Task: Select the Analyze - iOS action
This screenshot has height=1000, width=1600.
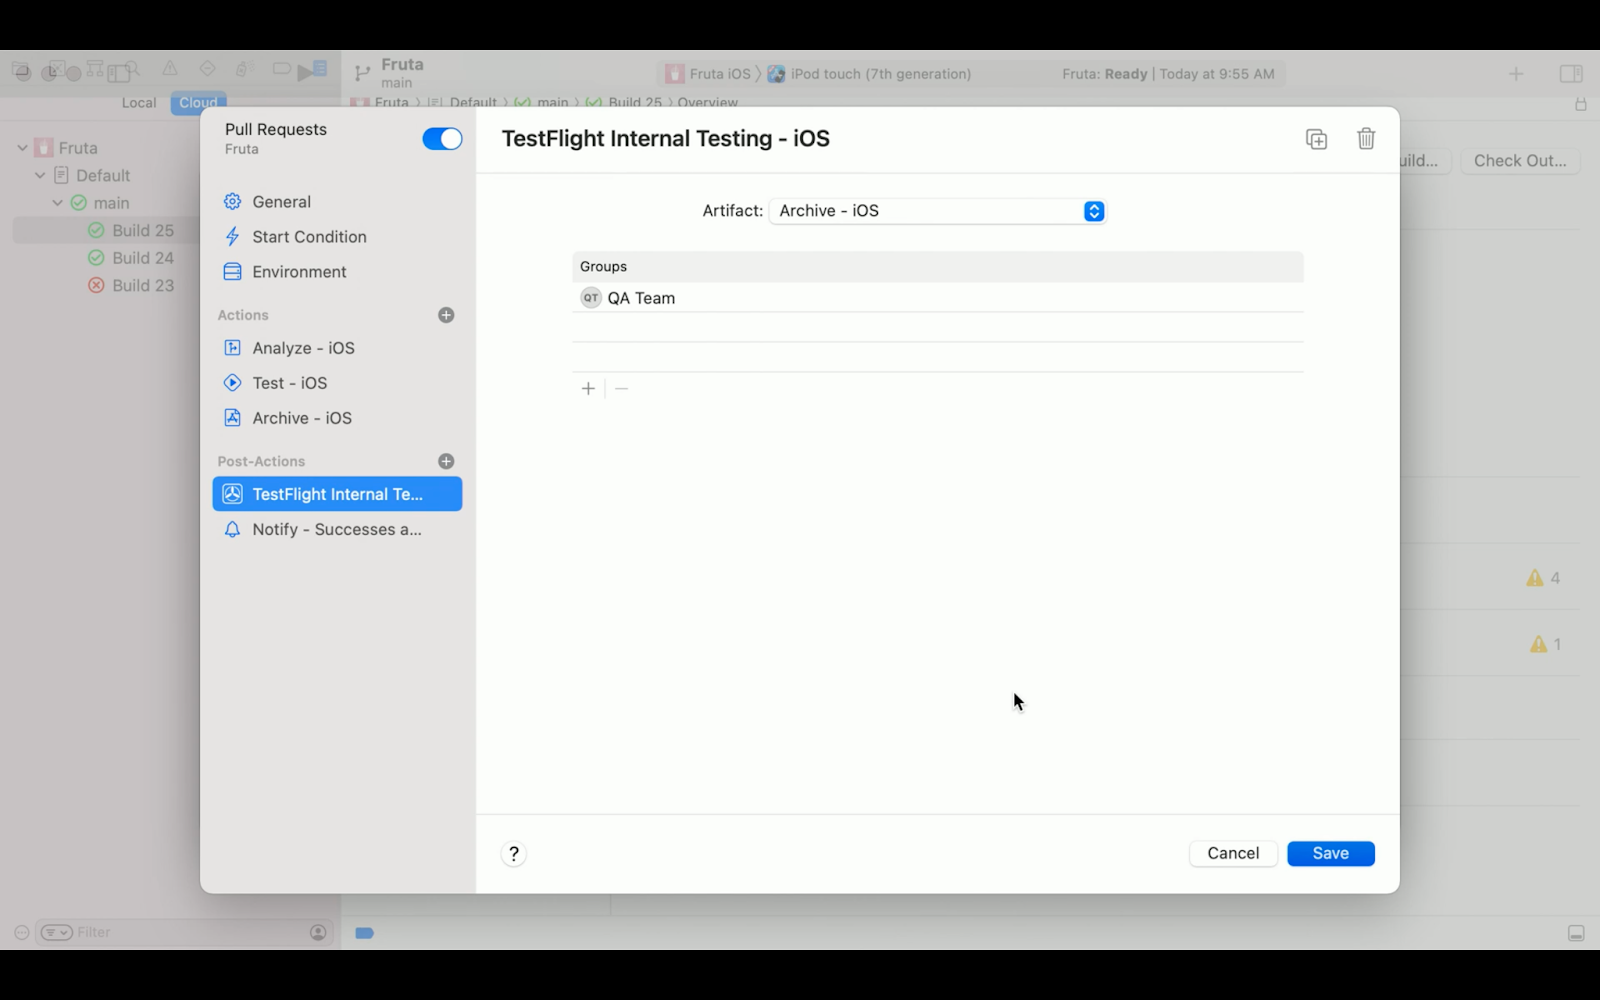Action: 337,348
